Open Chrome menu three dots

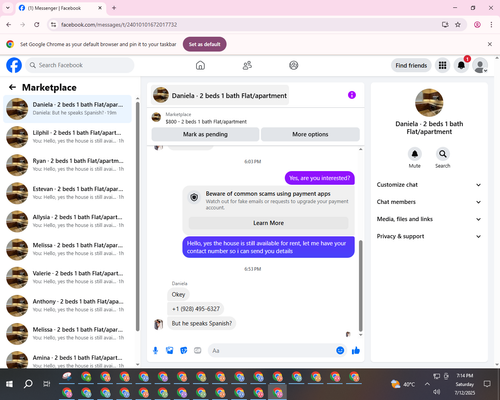pyautogui.click(x=491, y=25)
